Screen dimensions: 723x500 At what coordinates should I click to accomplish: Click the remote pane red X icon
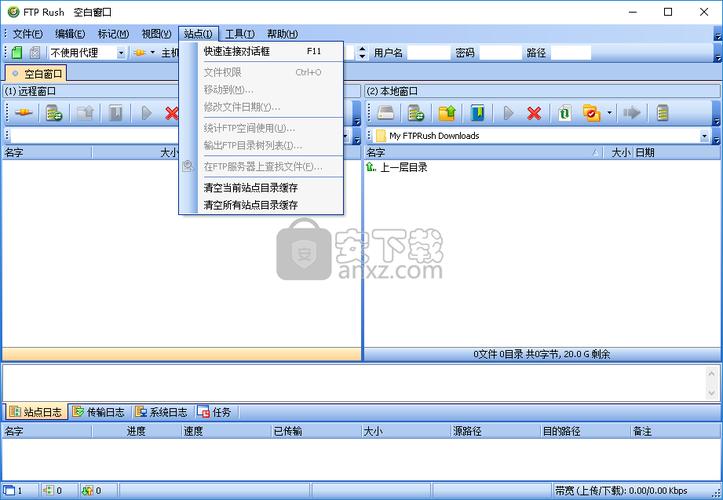click(x=172, y=113)
